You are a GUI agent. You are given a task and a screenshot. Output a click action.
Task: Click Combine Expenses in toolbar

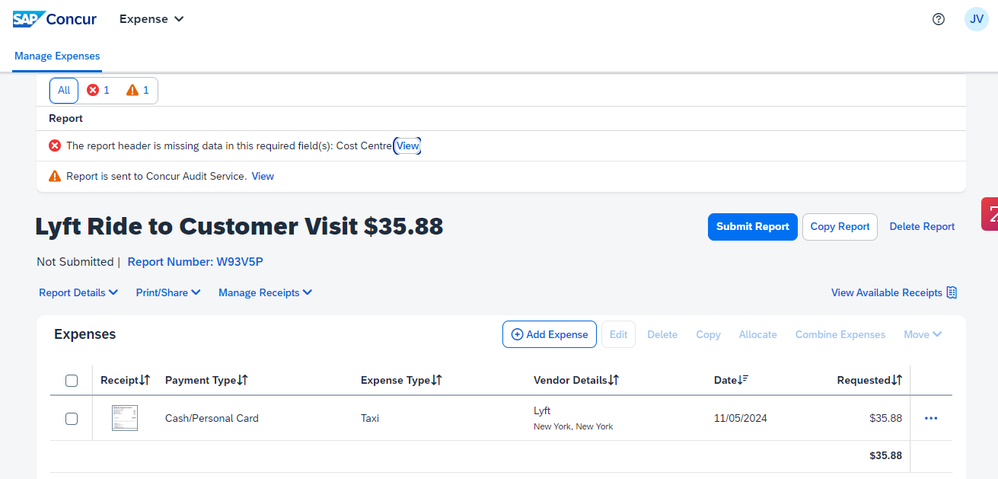840,335
